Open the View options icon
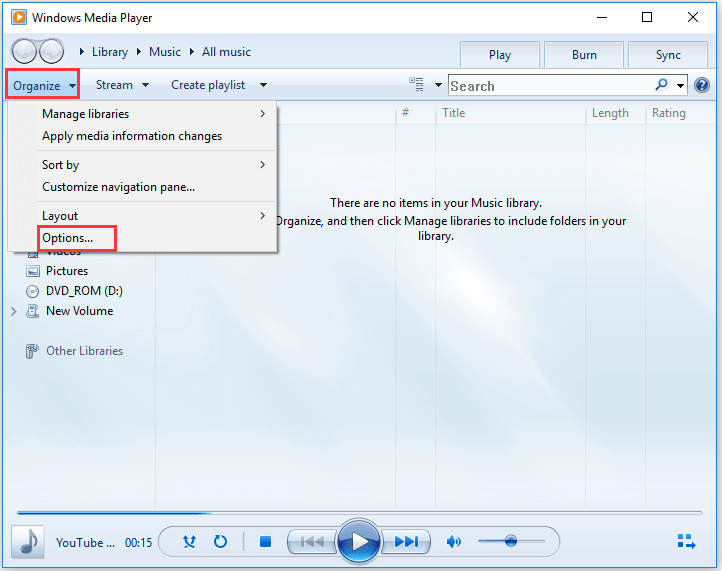Screen dimensions: 722x571 (417, 85)
